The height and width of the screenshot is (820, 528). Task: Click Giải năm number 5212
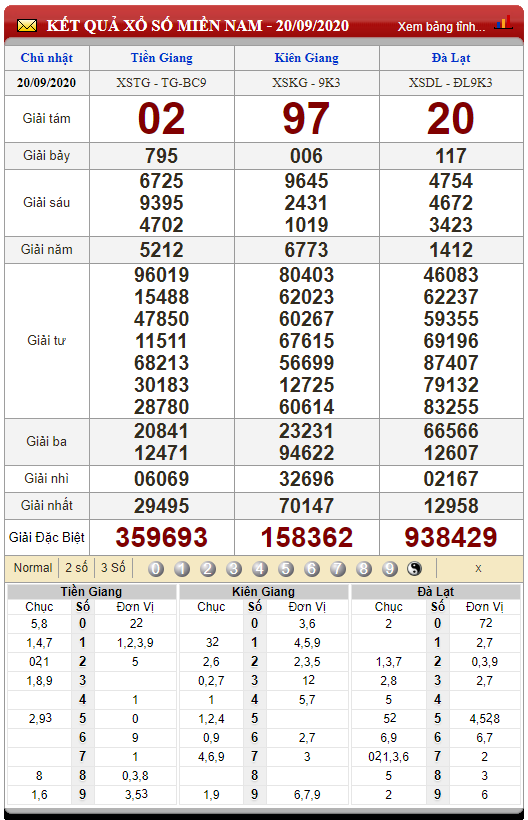point(162,250)
